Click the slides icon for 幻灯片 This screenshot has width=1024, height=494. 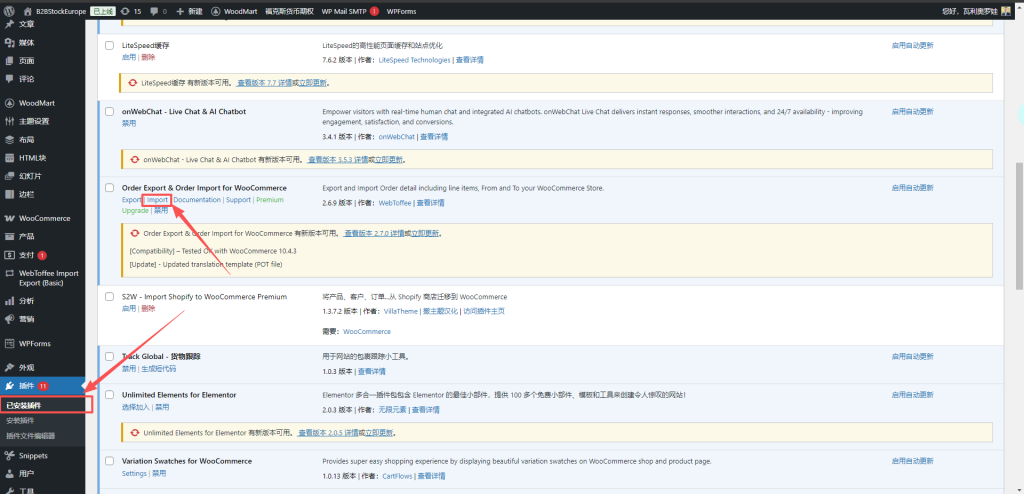pyautogui.click(x=9, y=176)
